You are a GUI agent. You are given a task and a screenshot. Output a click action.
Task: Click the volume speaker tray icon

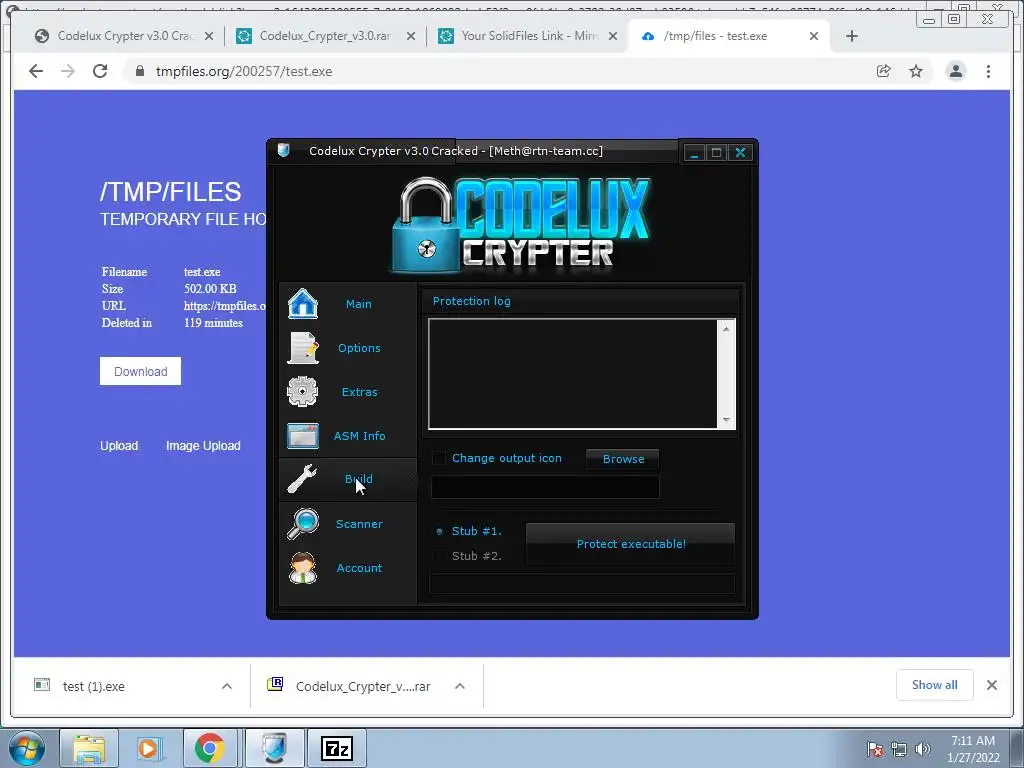click(923, 749)
